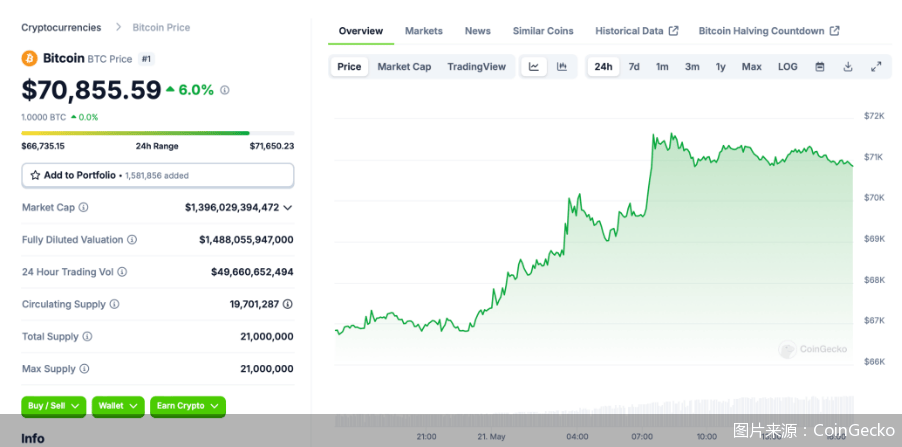Click the $49,660,652,494 trading volume value
This screenshot has width=902, height=447.
click(x=252, y=272)
